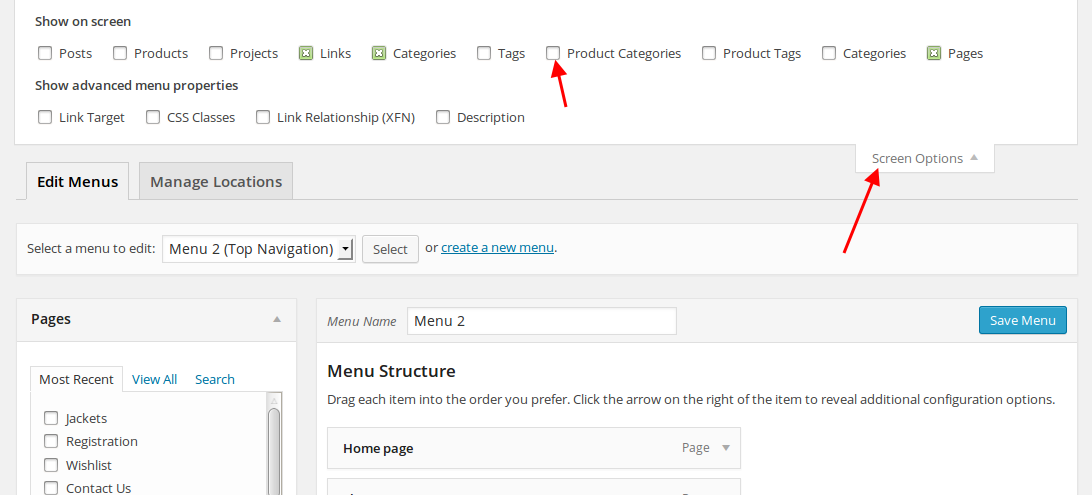The image size is (1092, 495).
Task: Select the Contact Us page checkbox
Action: [51, 487]
